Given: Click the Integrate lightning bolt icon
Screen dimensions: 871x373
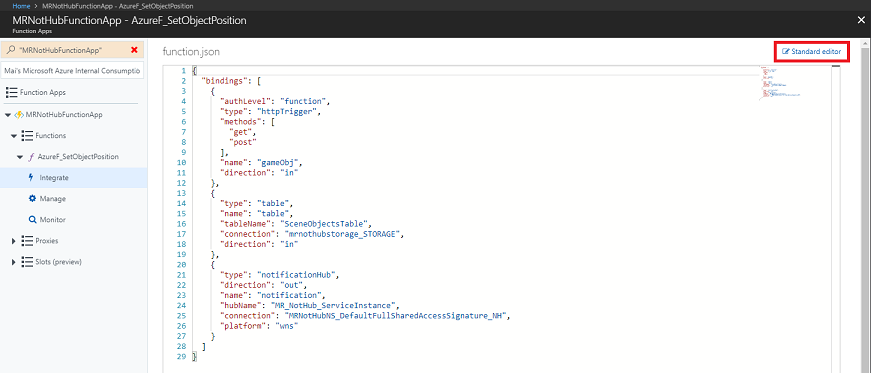Looking at the screenshot, I should click(x=31, y=178).
